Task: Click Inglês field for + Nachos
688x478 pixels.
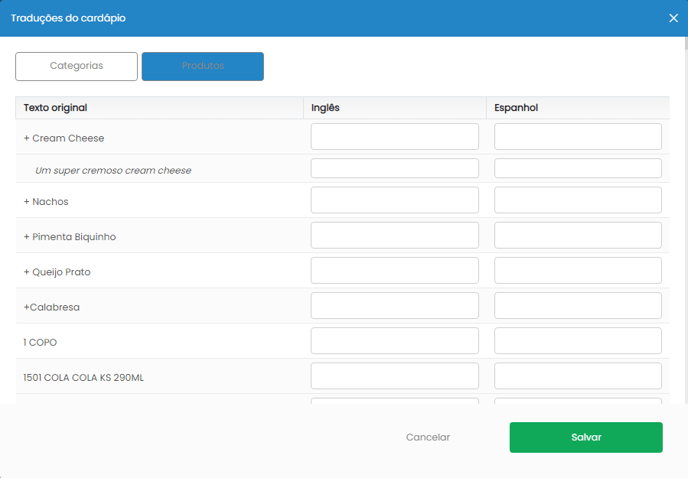Action: (x=394, y=200)
